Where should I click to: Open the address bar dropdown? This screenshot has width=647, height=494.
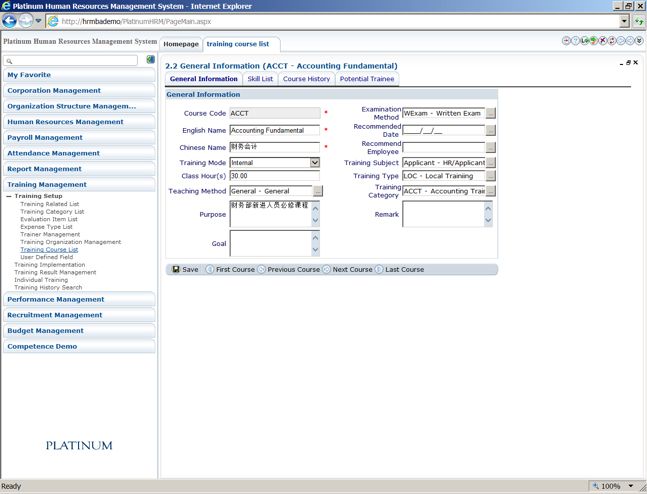click(x=624, y=21)
